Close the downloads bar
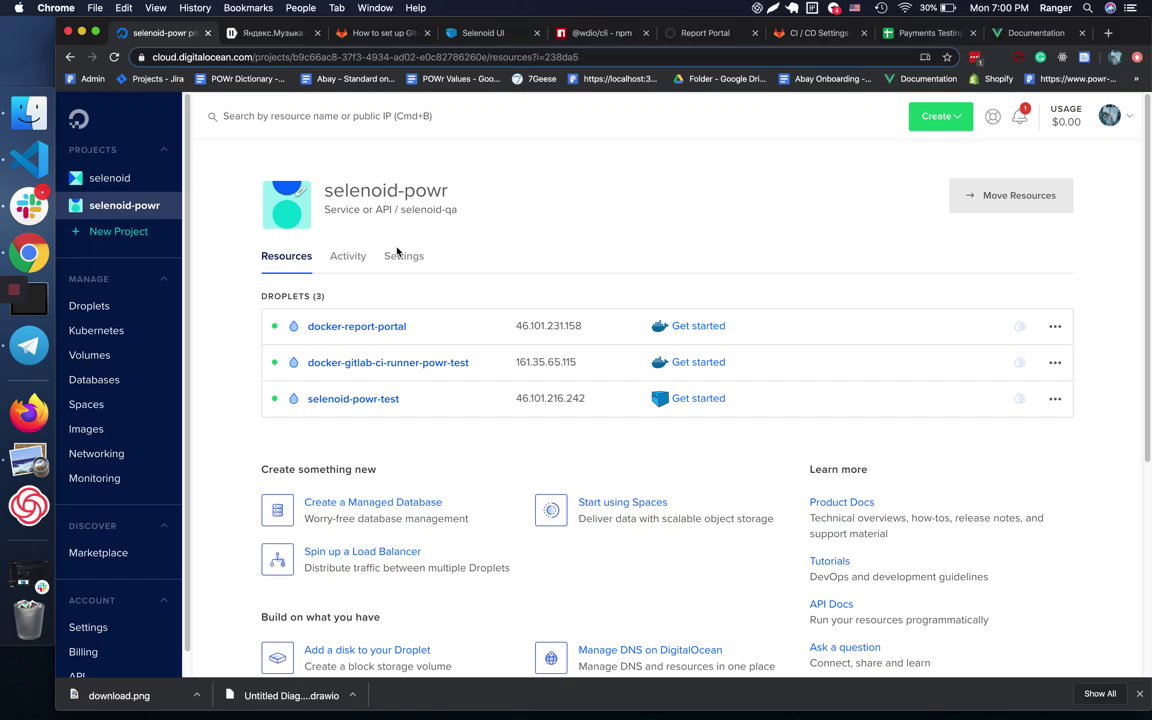The image size is (1152, 720). point(1140,694)
